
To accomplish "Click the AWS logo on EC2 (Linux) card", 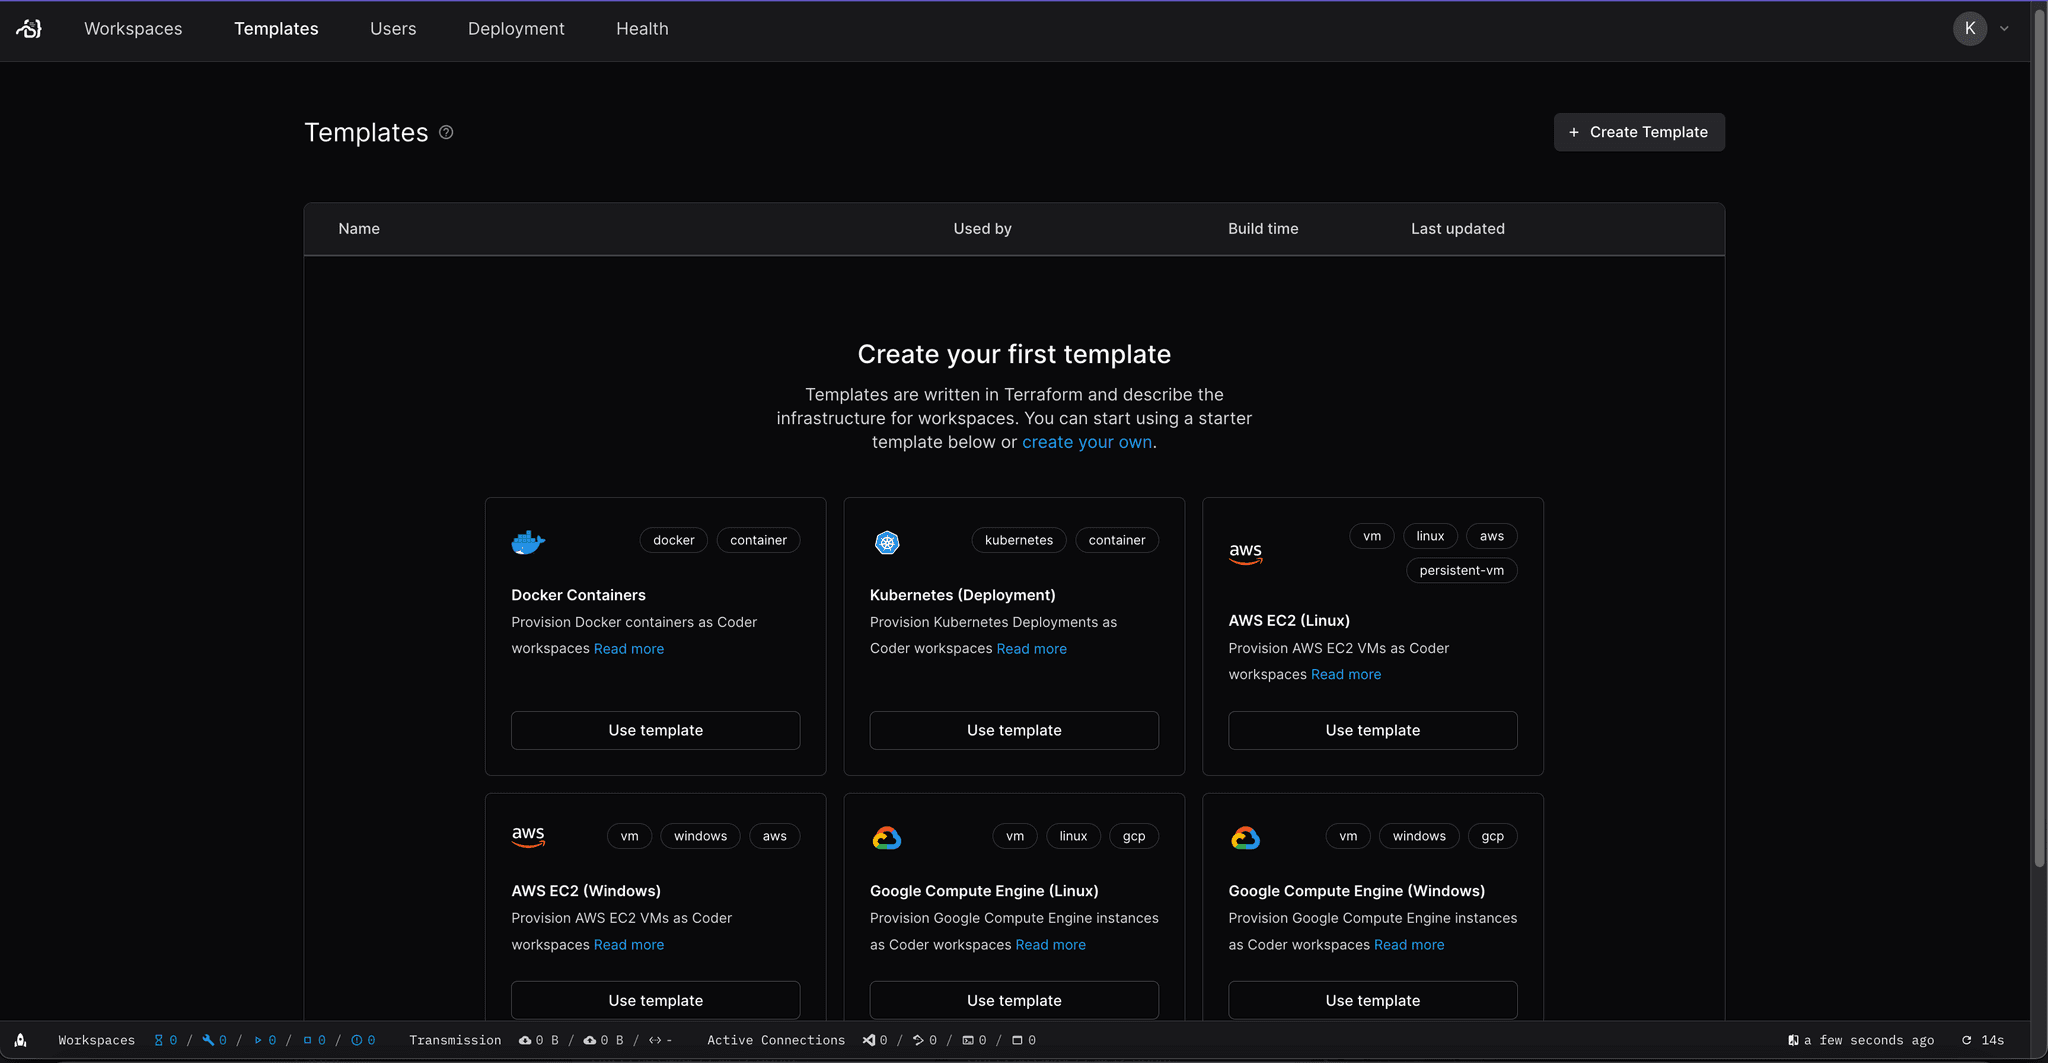I will [x=1246, y=553].
